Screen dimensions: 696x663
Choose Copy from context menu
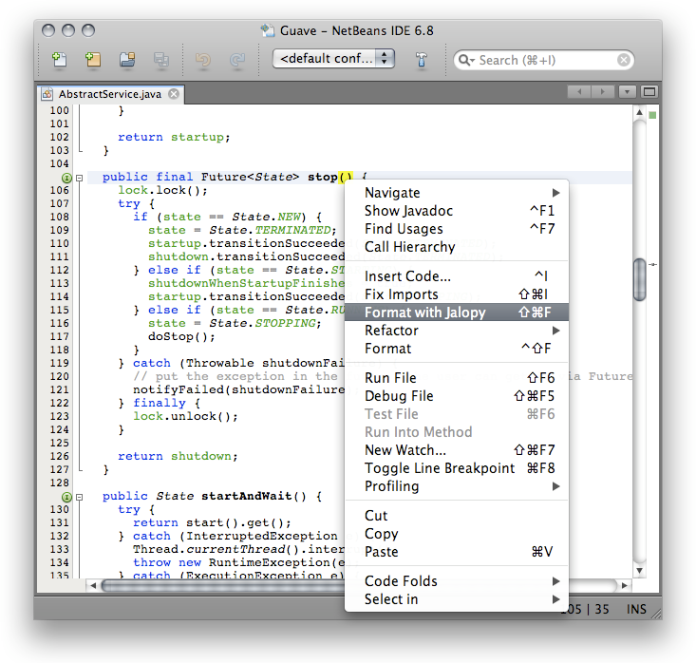pos(457,533)
